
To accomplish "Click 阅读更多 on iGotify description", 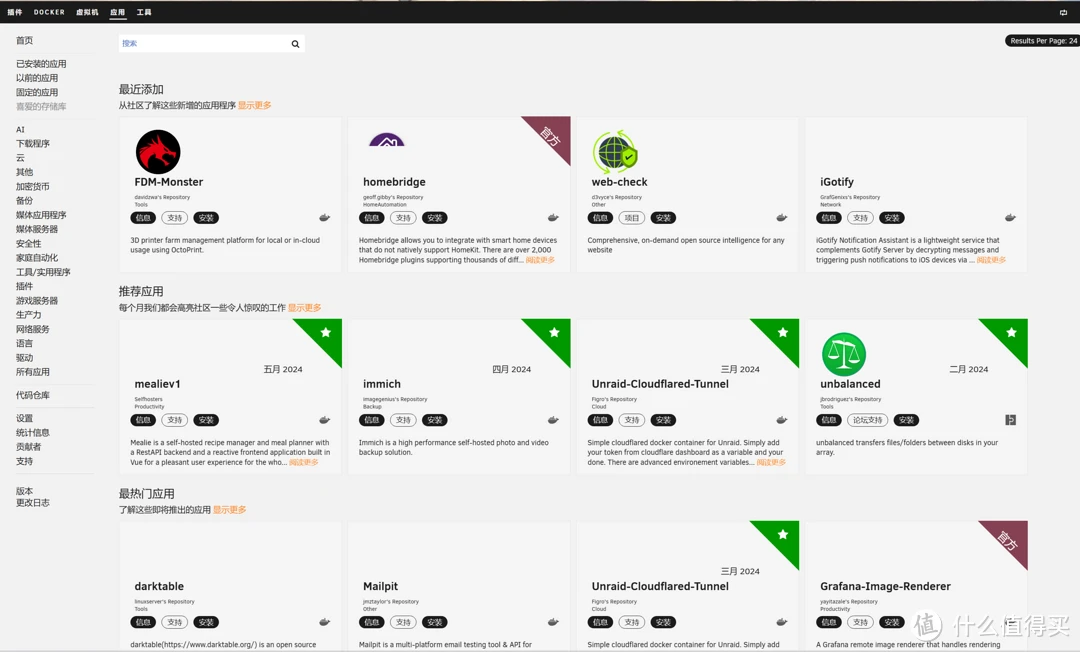I will click(x=991, y=260).
